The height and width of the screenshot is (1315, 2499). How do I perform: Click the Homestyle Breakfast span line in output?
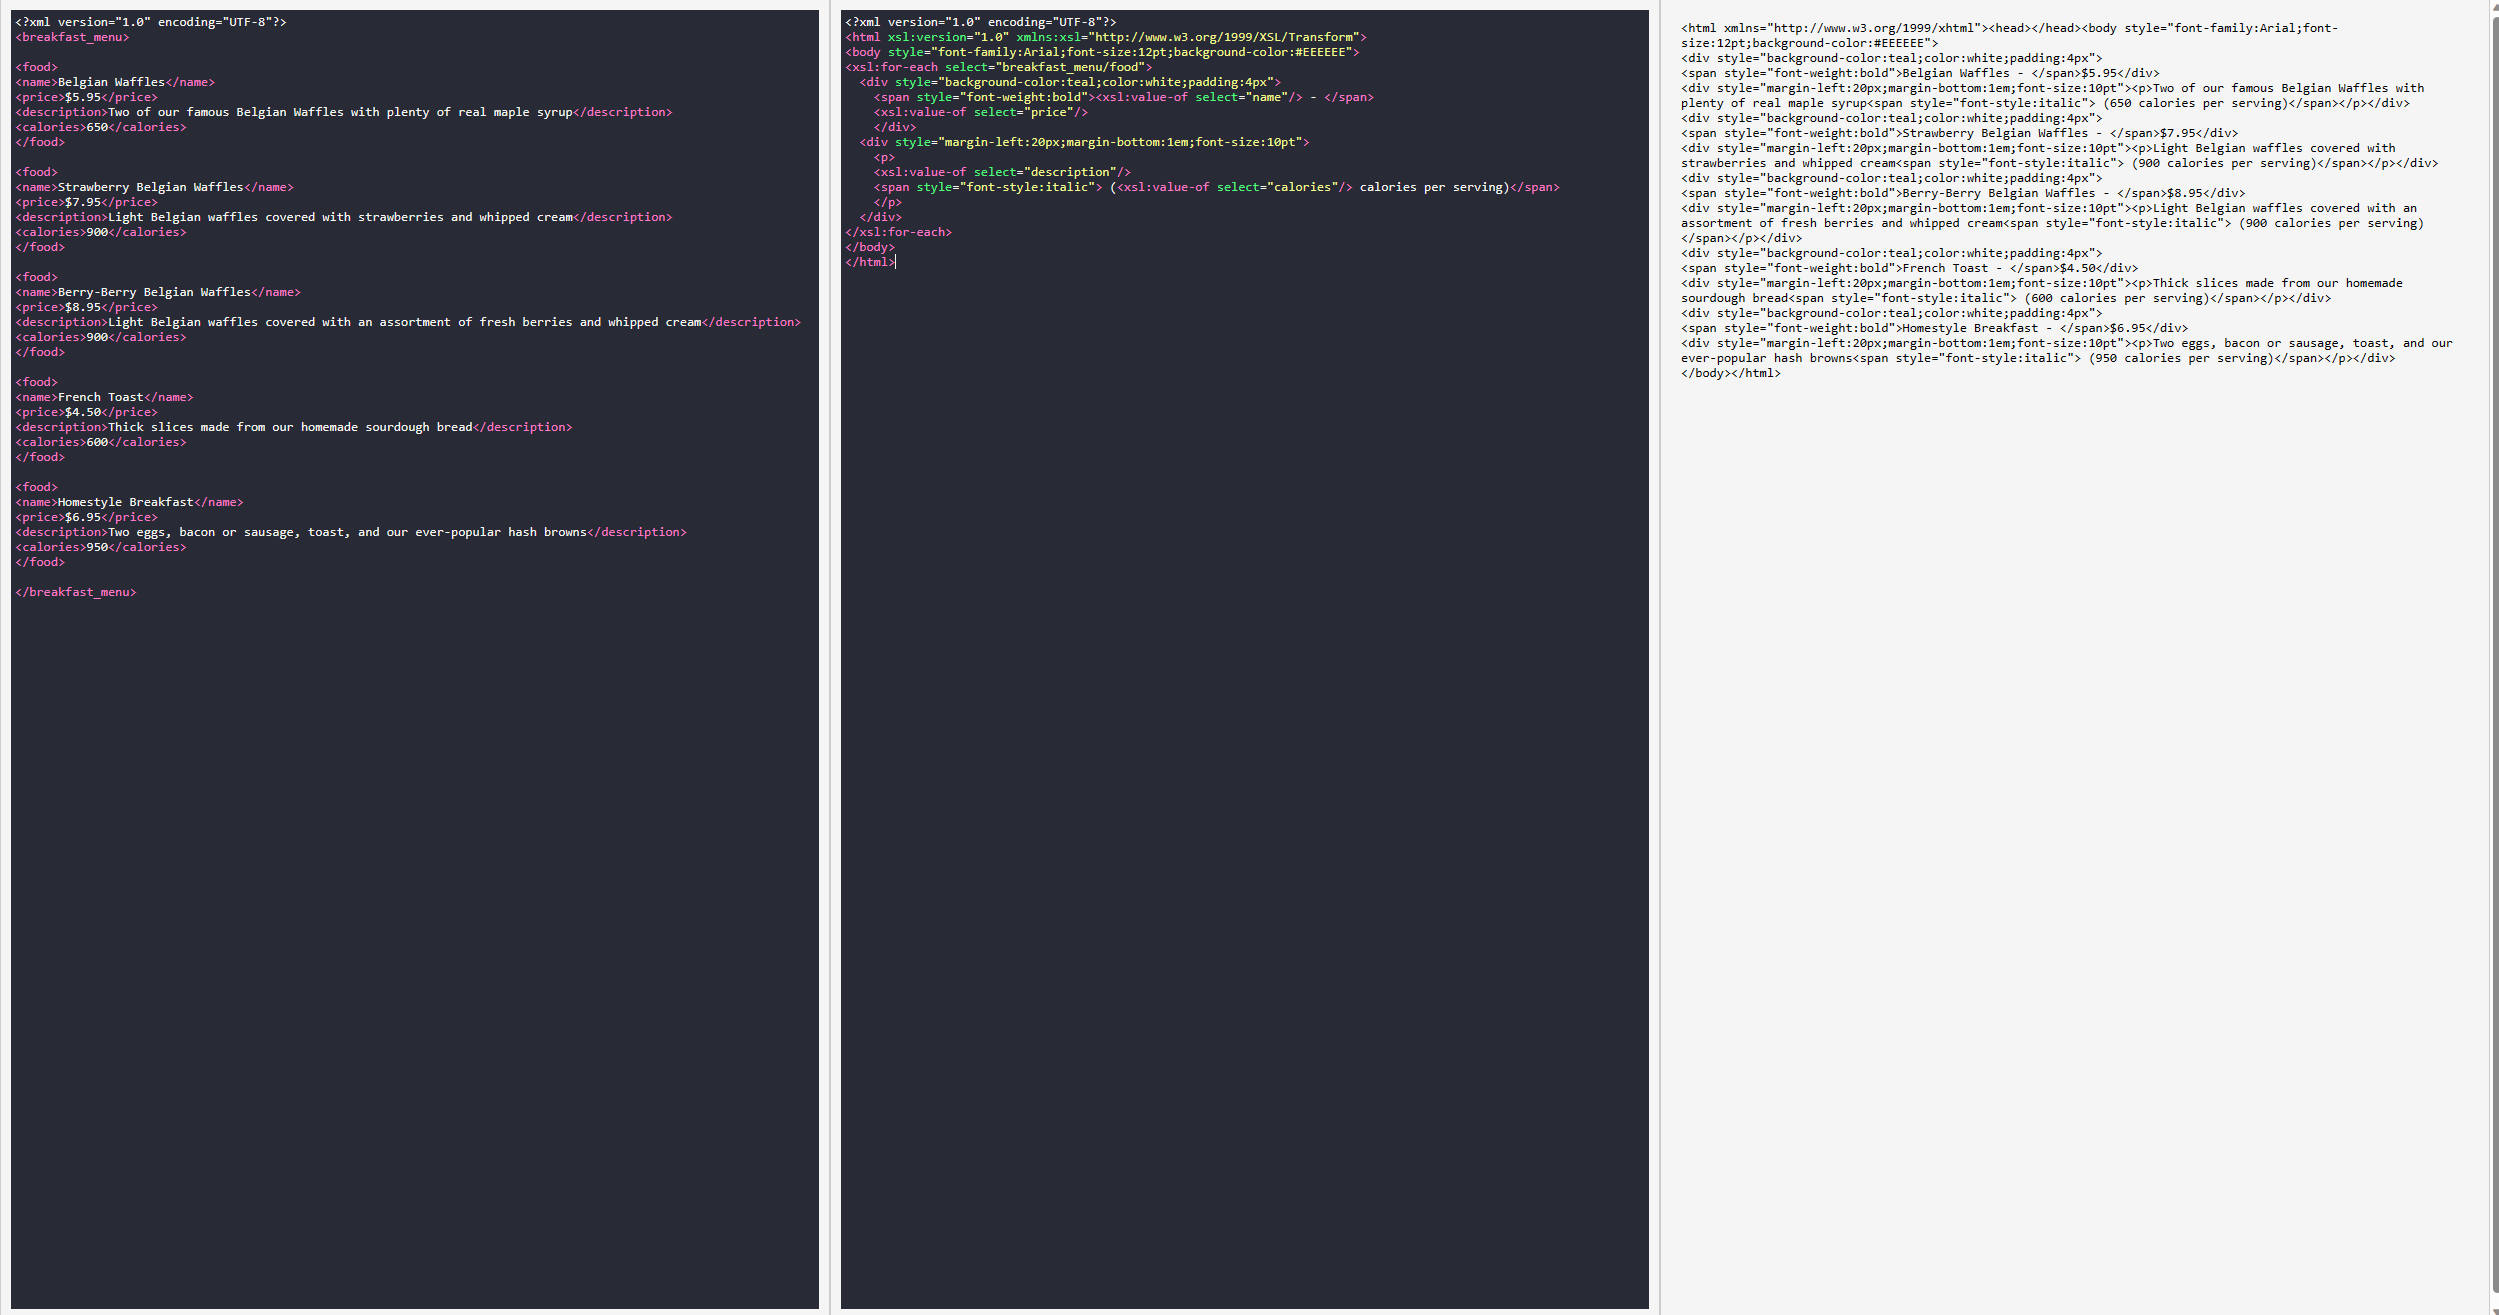1934,328
